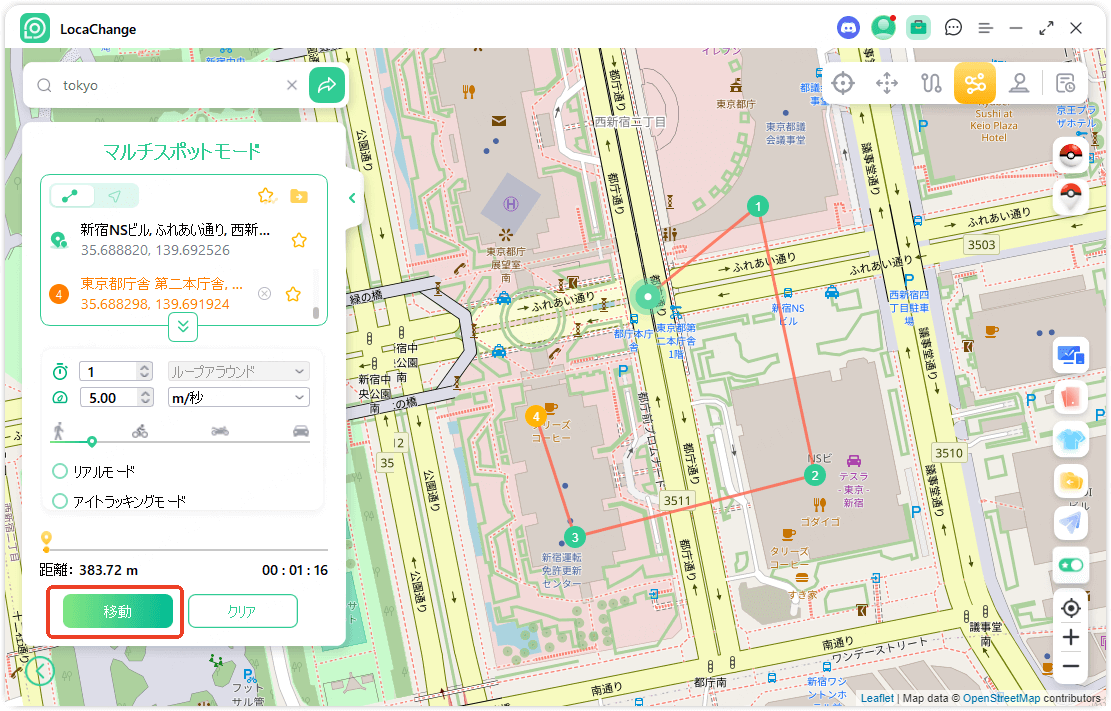Click map waypoint marker 3
1111x711 pixels.
(x=575, y=537)
